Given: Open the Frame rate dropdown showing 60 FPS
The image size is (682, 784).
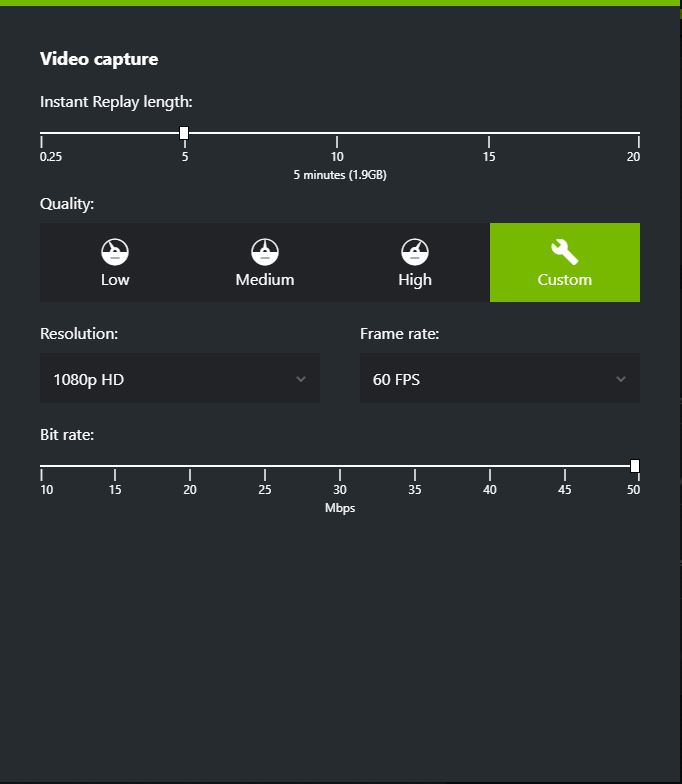Looking at the screenshot, I should 500,378.
